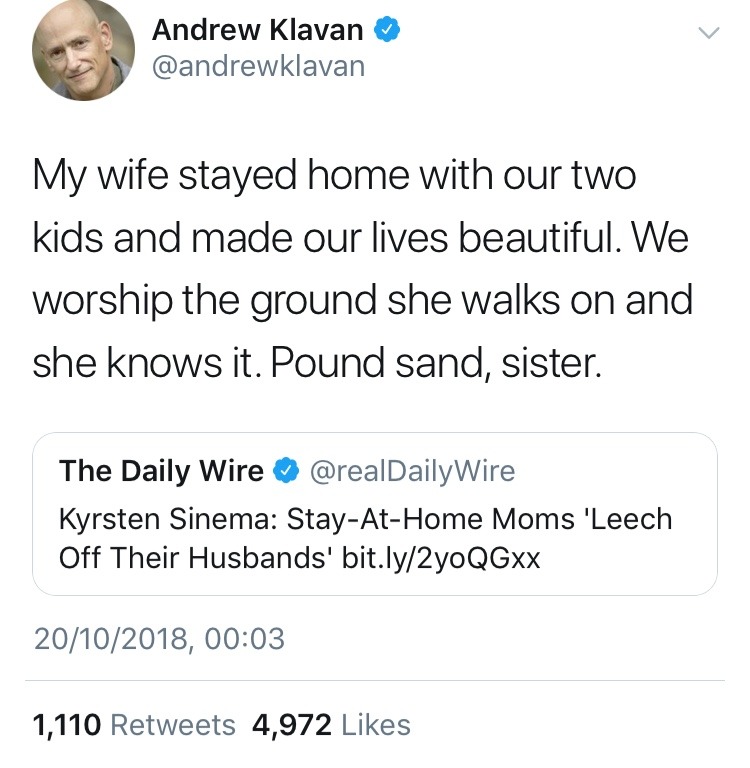This screenshot has width=750, height=768.
Task: Open the @realDailyWire handle
Action: 413,471
